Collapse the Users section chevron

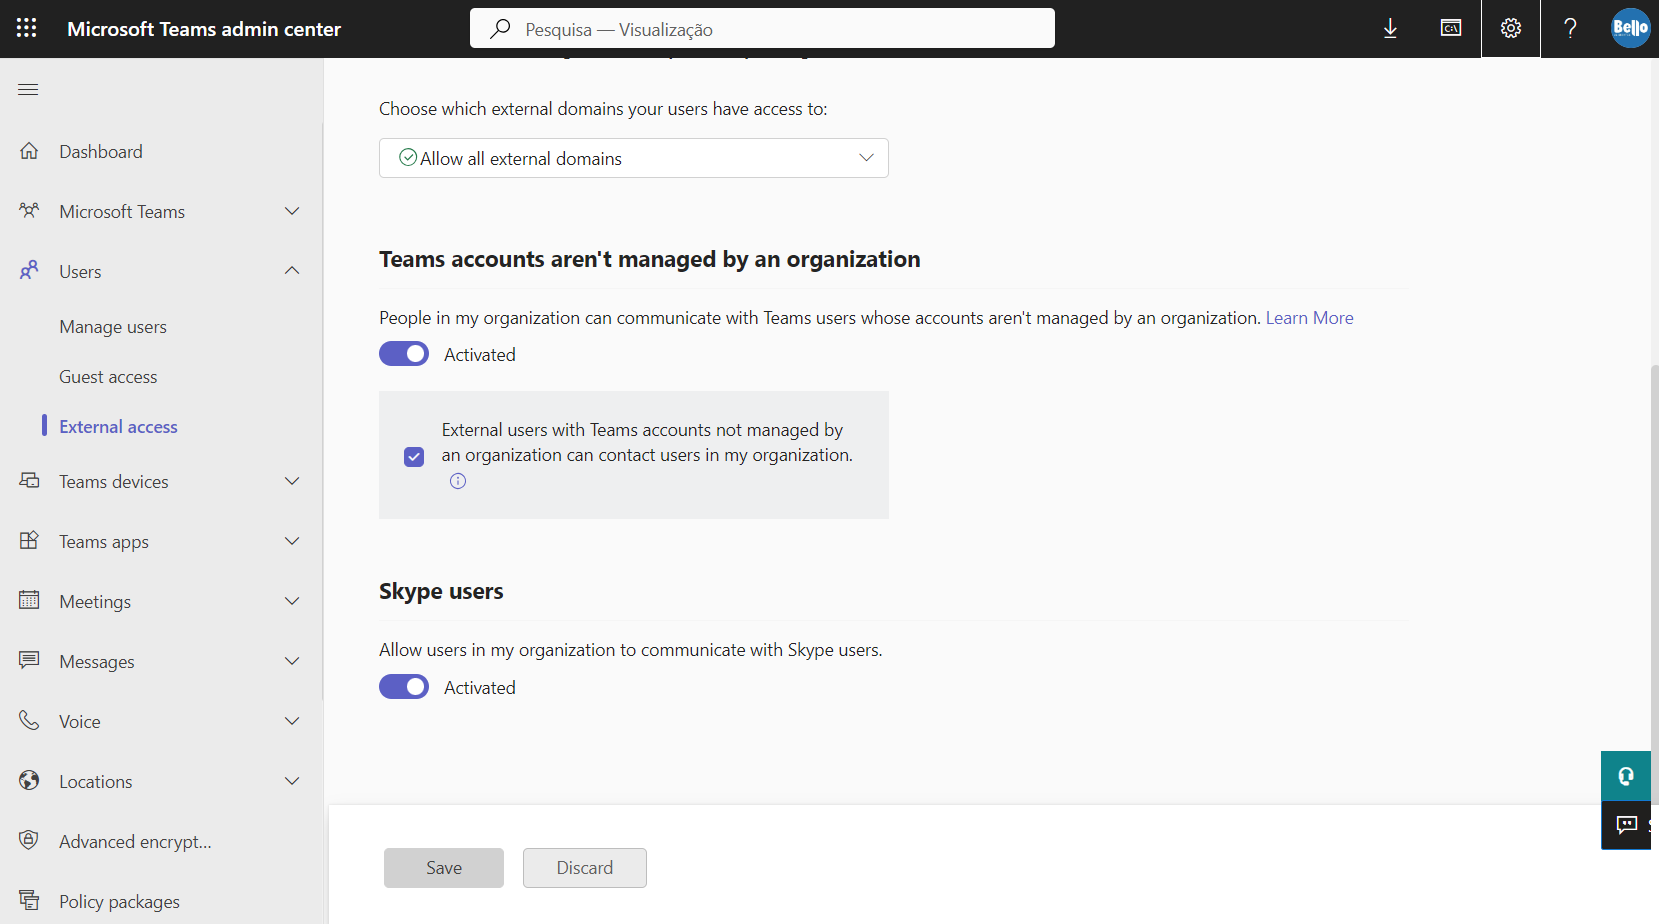coord(292,271)
